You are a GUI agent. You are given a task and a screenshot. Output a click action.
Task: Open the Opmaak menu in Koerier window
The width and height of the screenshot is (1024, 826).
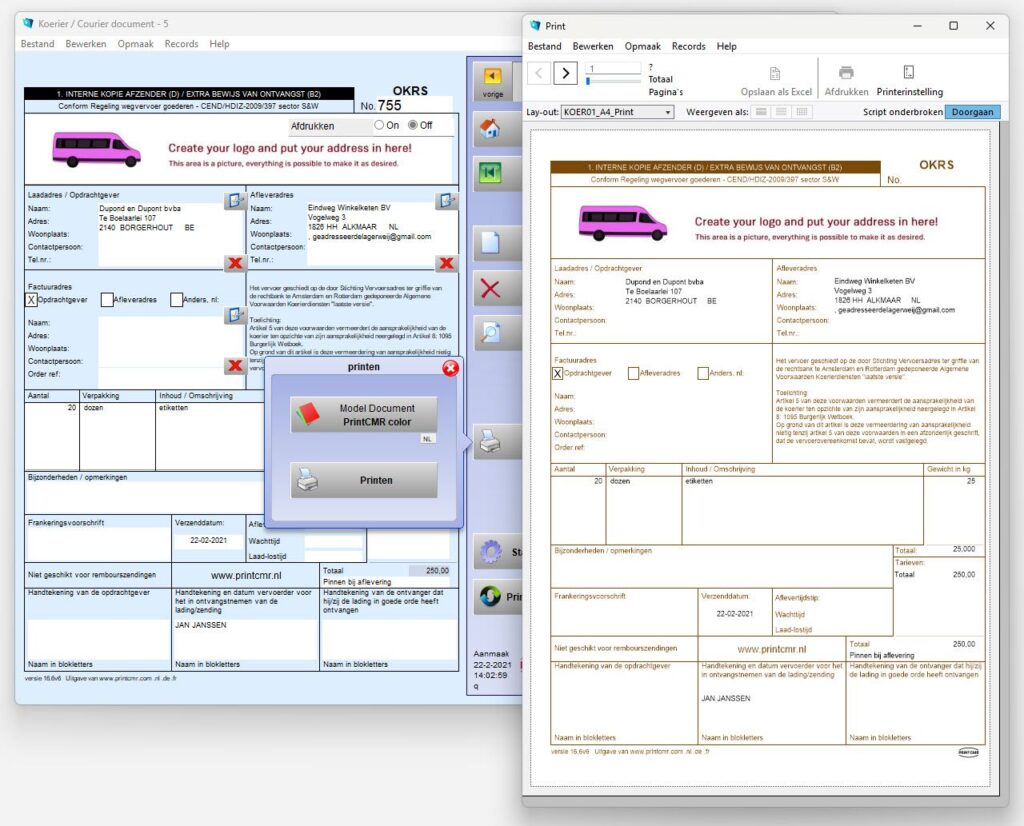pos(135,44)
